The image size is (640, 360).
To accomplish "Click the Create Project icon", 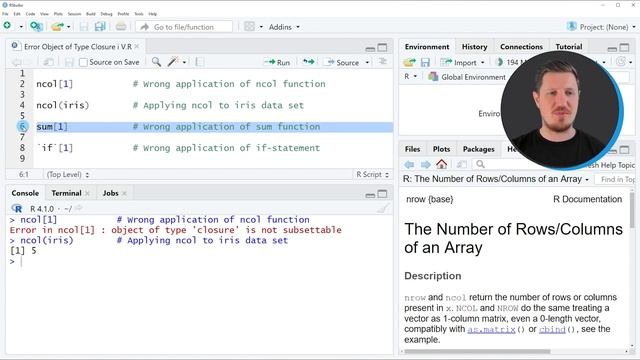I will pyautogui.click(x=36, y=27).
